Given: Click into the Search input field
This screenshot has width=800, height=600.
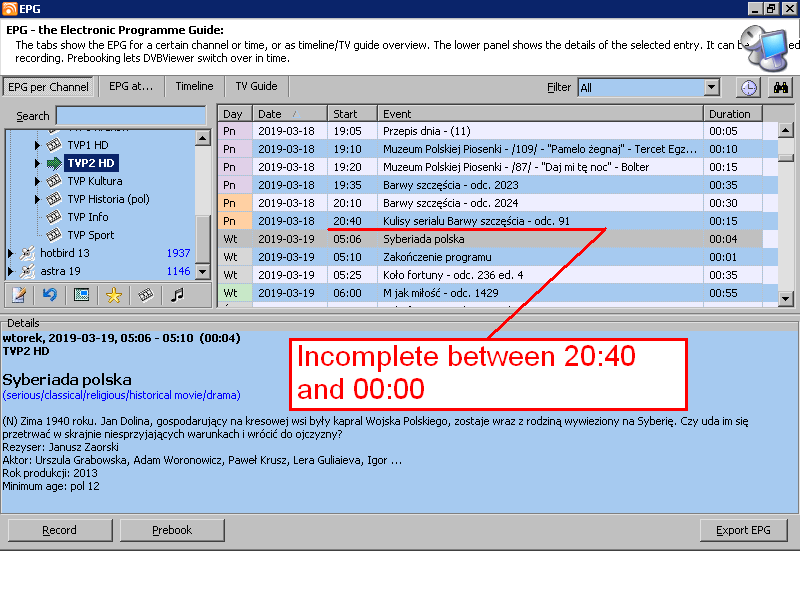Looking at the screenshot, I should coord(130,116).
